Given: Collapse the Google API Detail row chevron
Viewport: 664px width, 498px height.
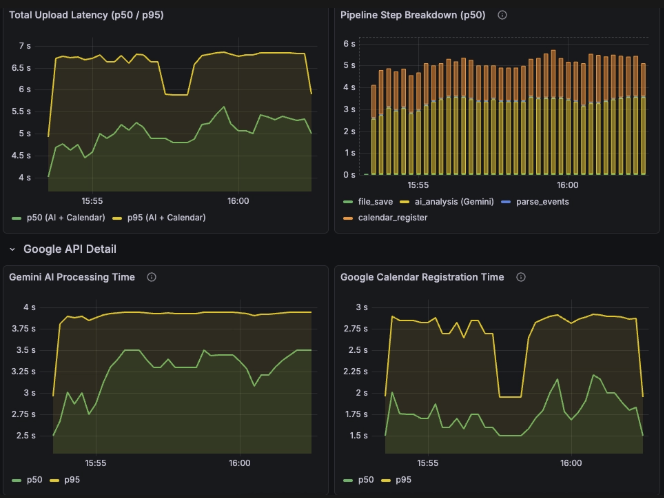Looking at the screenshot, I should (x=12, y=248).
